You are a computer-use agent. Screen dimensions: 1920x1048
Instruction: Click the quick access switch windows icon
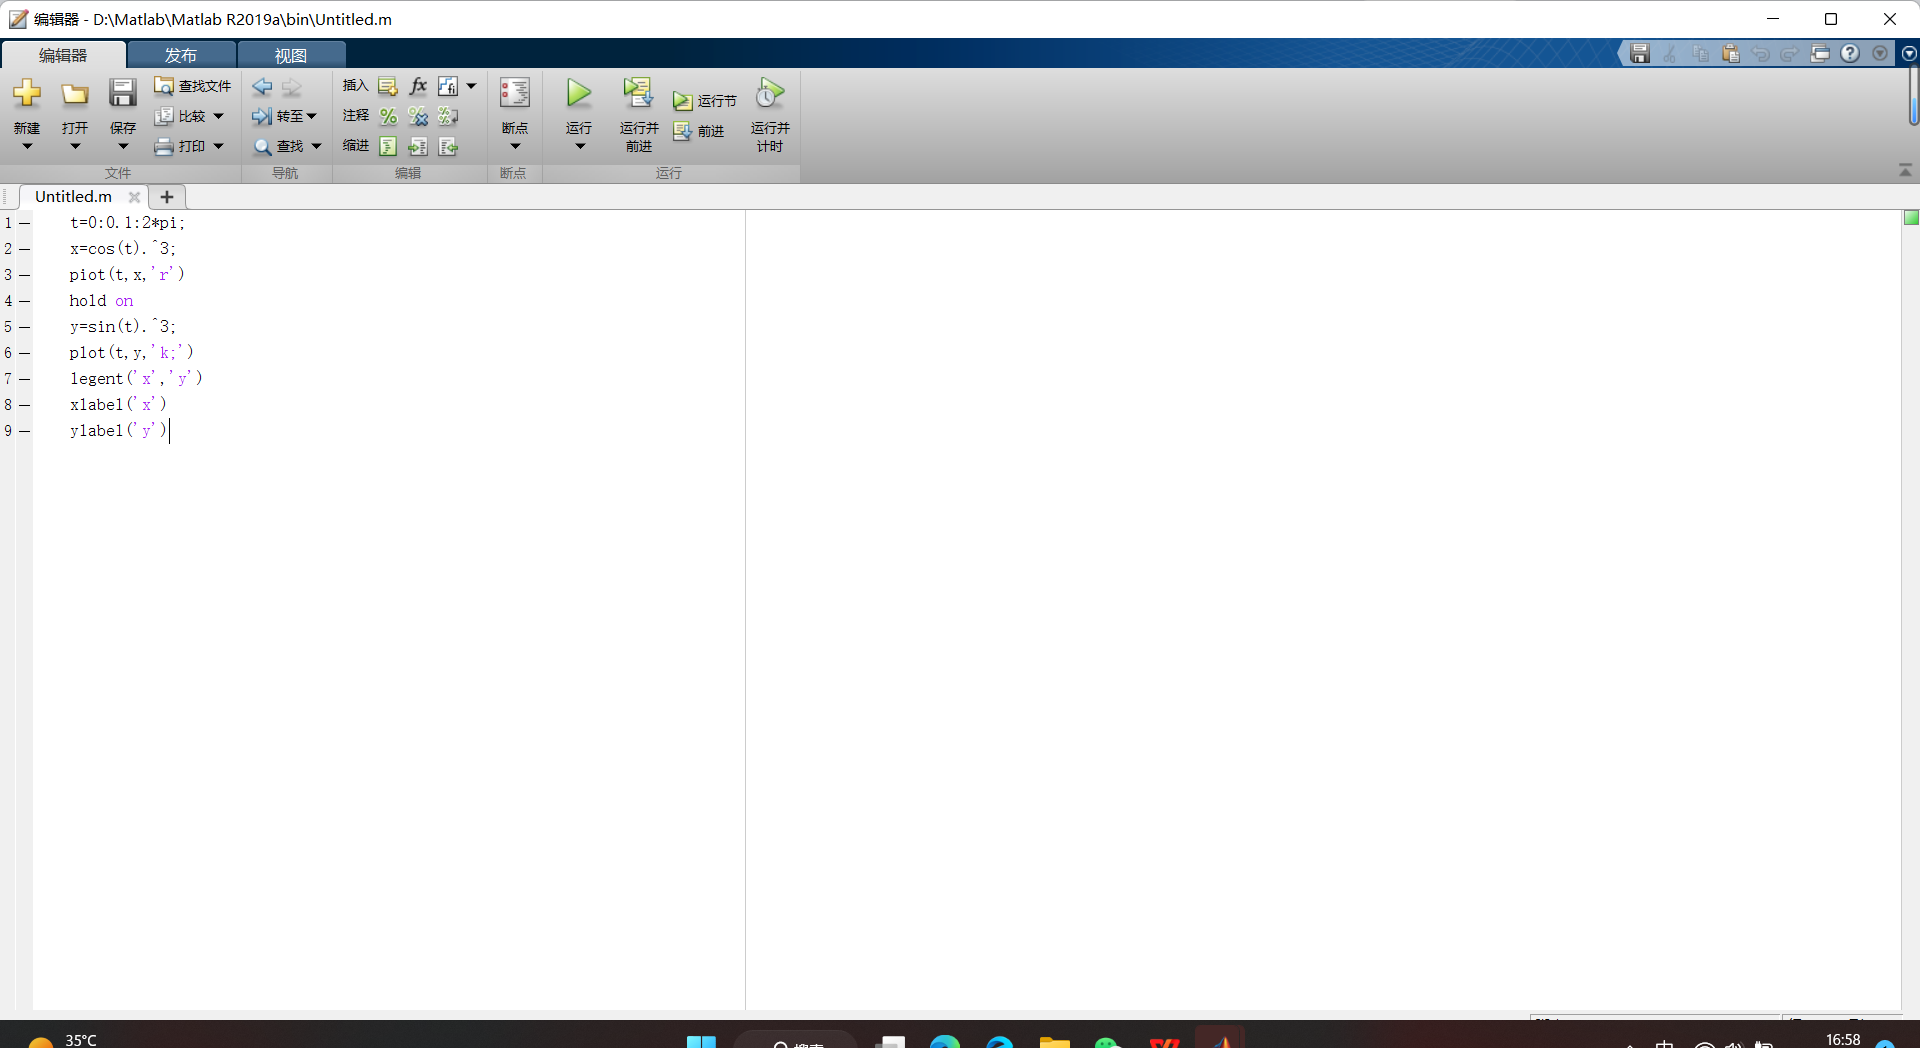click(x=1820, y=54)
